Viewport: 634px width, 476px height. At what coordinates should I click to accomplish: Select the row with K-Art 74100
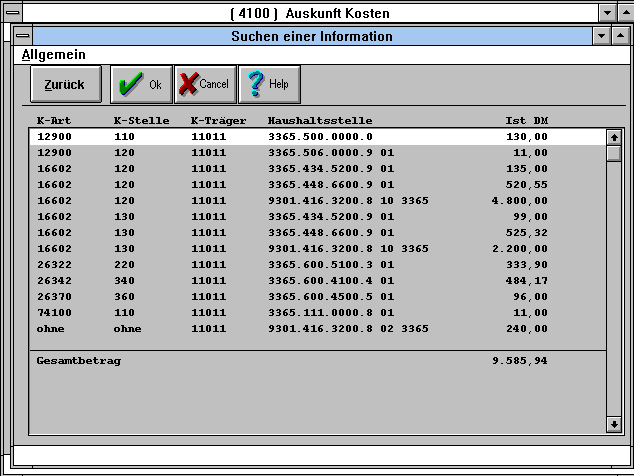[x=300, y=313]
